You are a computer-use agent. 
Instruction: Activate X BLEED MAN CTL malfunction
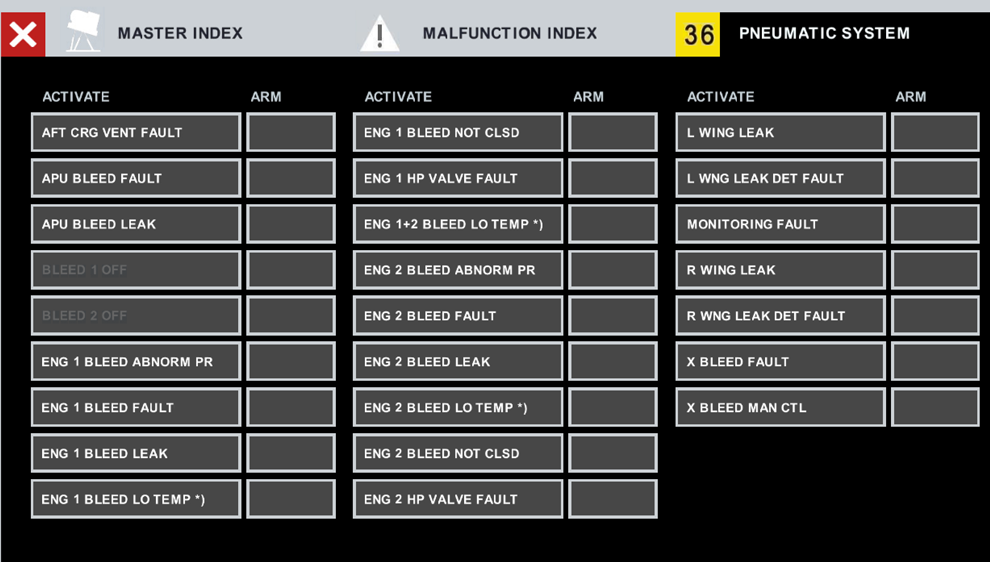point(780,407)
